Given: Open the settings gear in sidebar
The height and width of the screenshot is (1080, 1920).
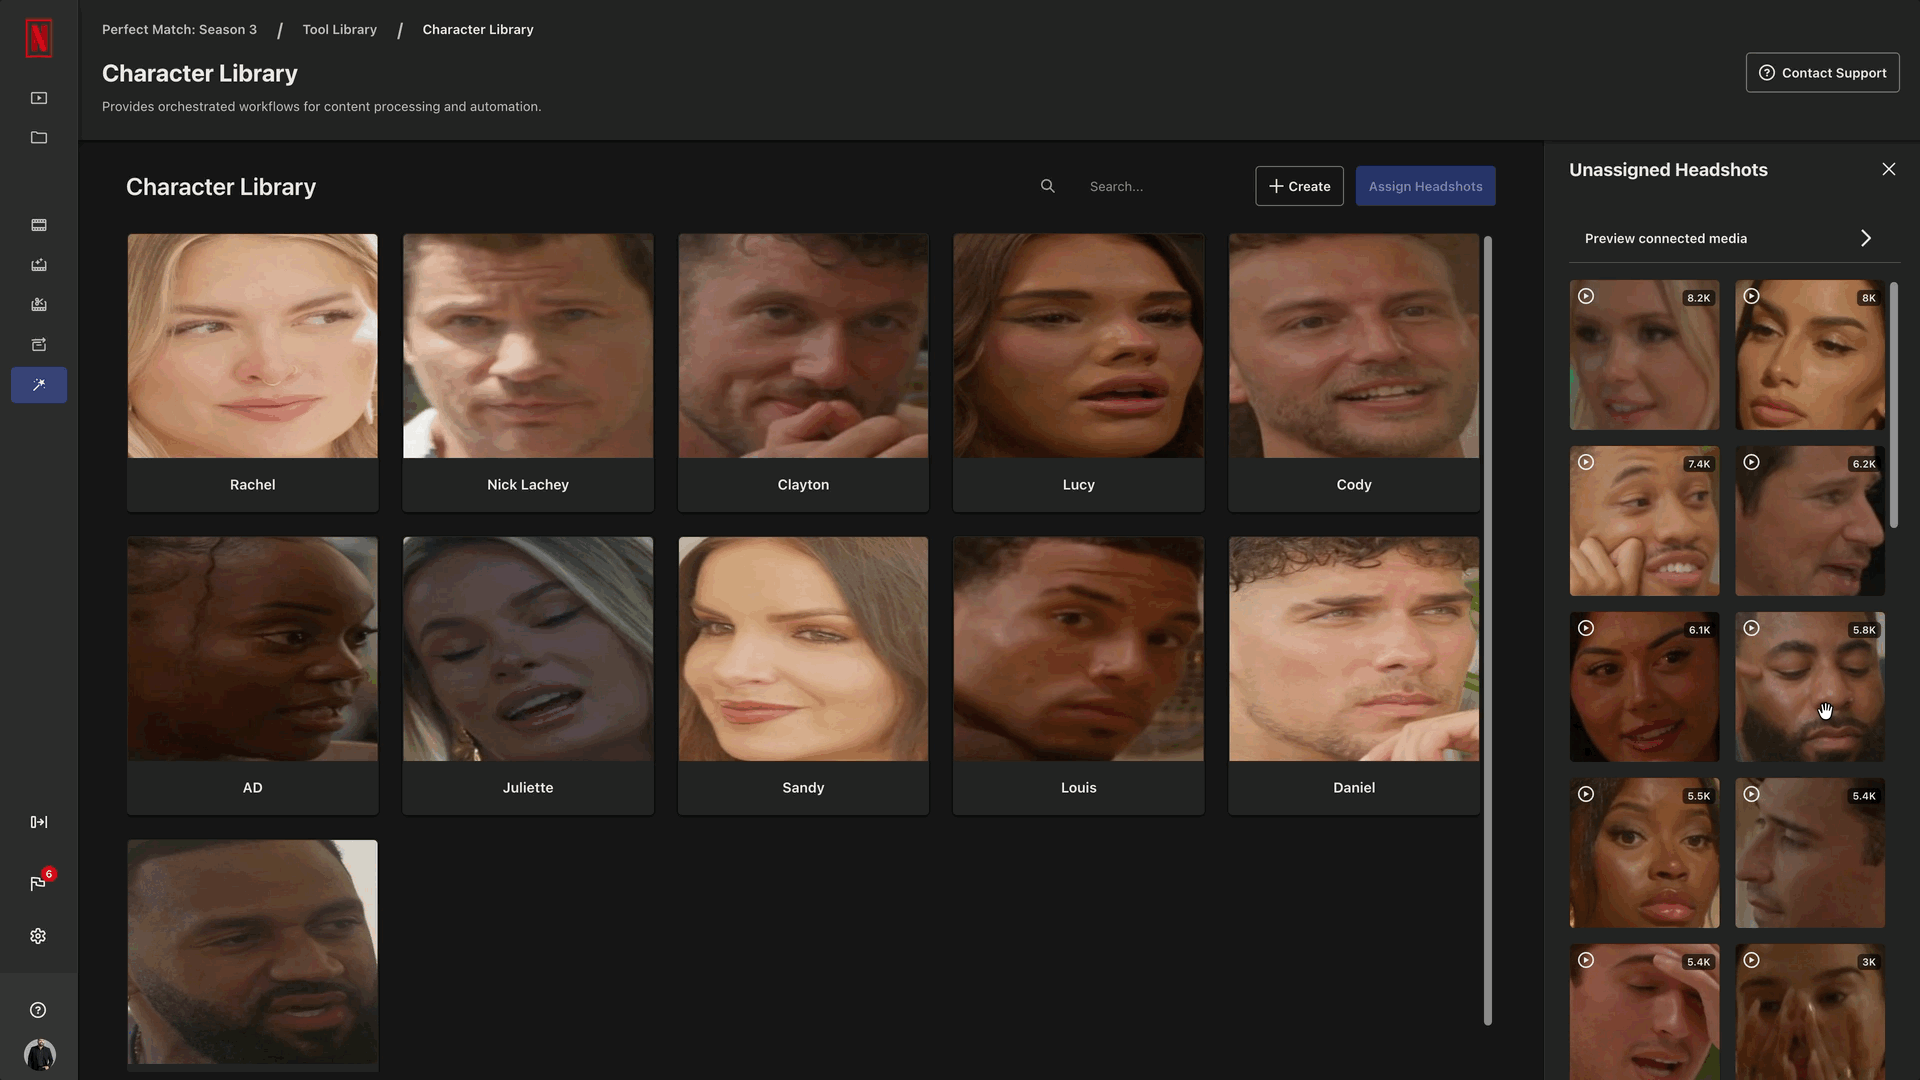Looking at the screenshot, I should click(x=38, y=936).
